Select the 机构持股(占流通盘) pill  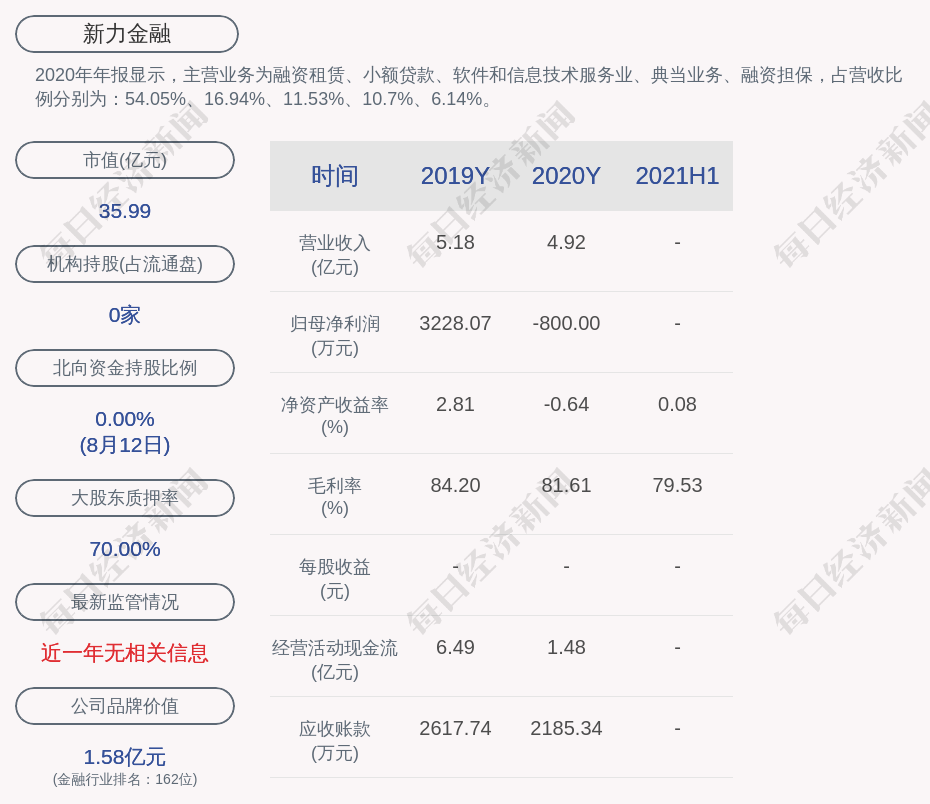(x=125, y=264)
